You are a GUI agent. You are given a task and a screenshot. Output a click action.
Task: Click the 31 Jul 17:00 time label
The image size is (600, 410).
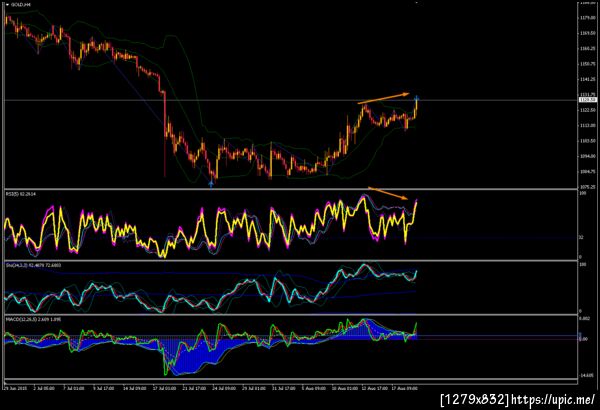[x=284, y=388]
